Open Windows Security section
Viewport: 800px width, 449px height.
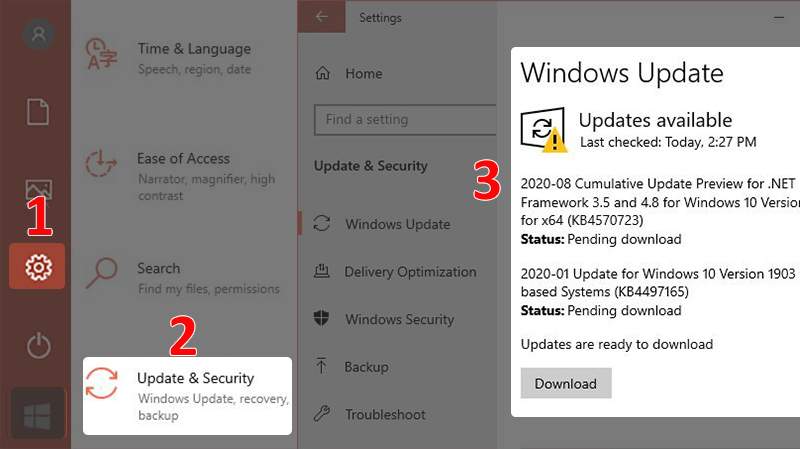[x=398, y=320]
